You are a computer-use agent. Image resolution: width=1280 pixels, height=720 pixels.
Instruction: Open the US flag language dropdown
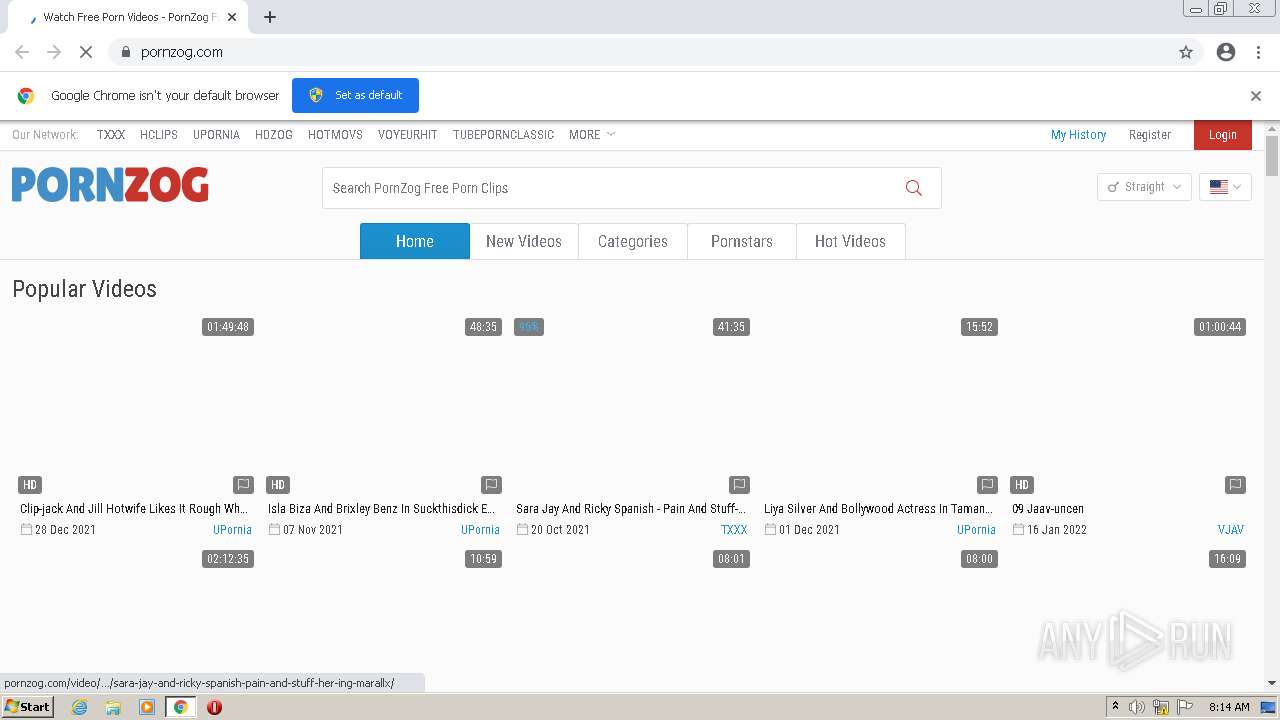pos(1225,187)
